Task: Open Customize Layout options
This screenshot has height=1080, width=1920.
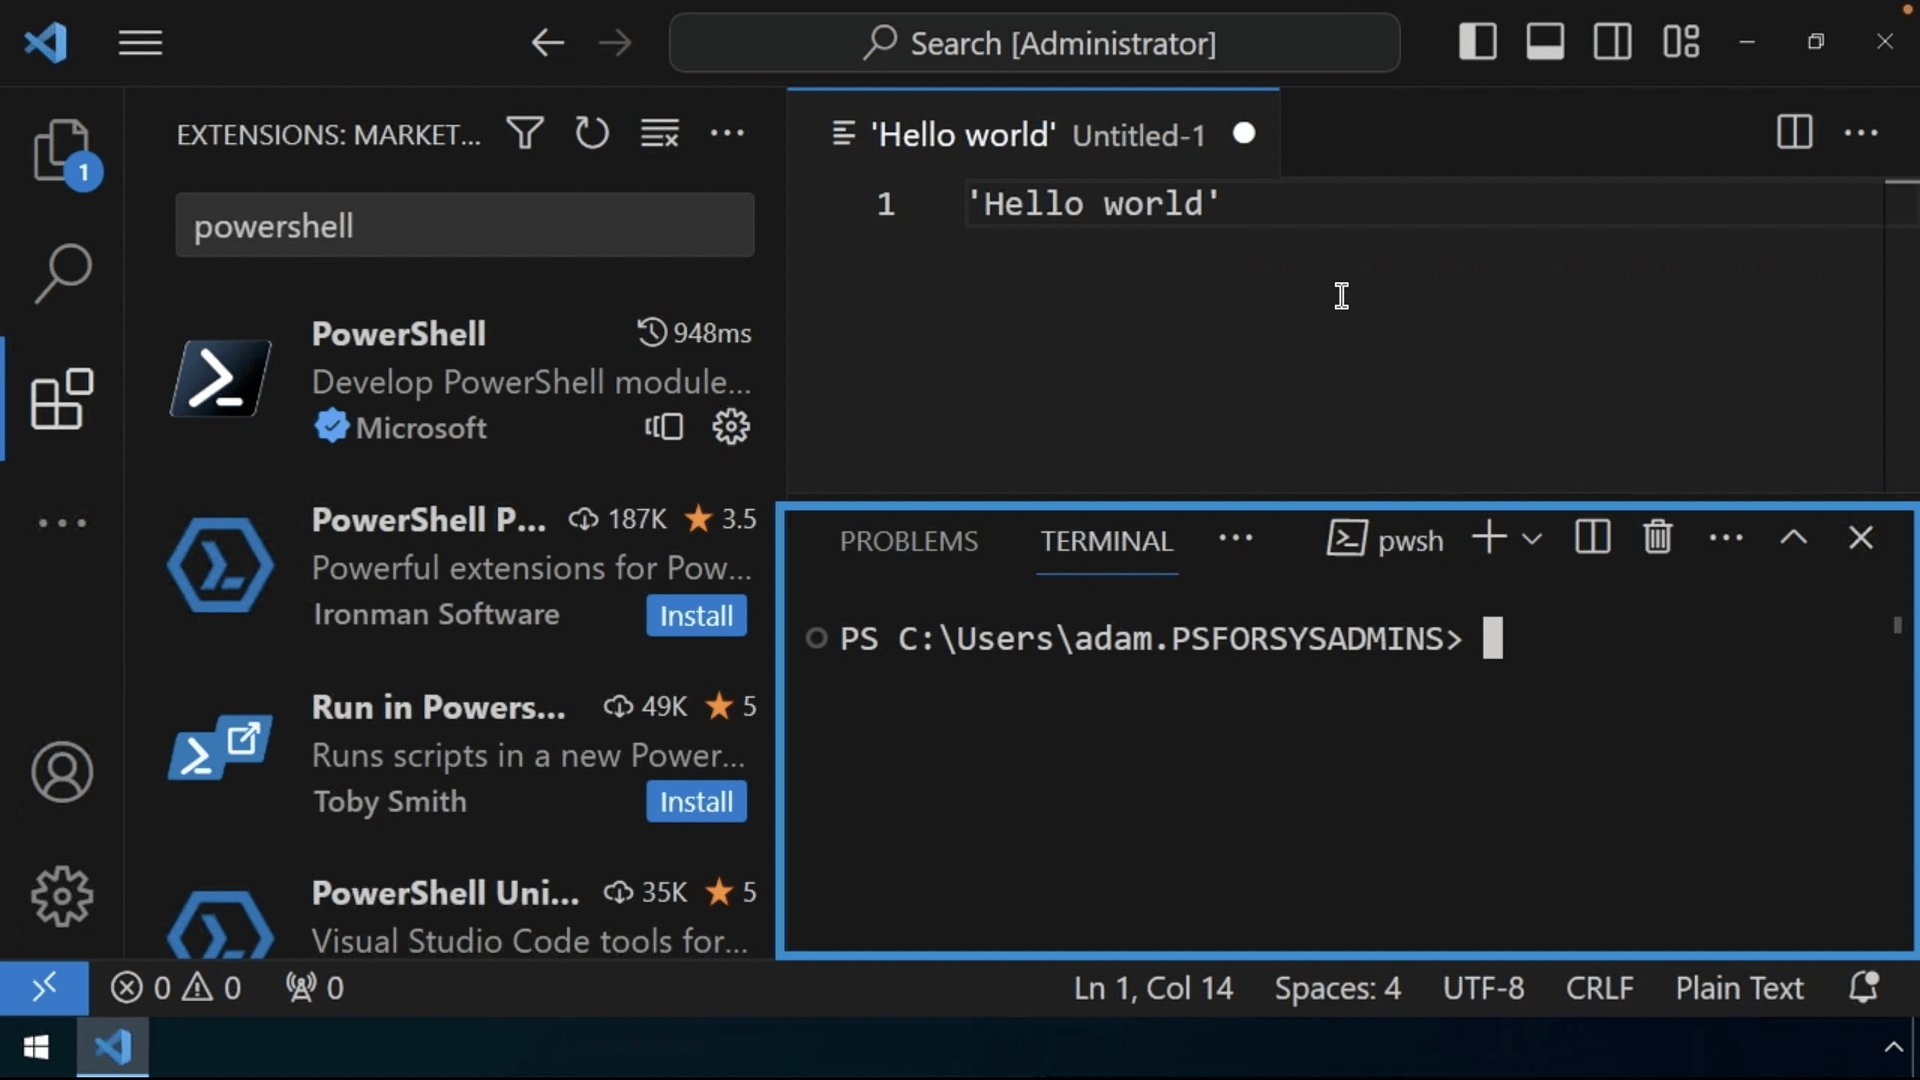Action: click(1681, 42)
